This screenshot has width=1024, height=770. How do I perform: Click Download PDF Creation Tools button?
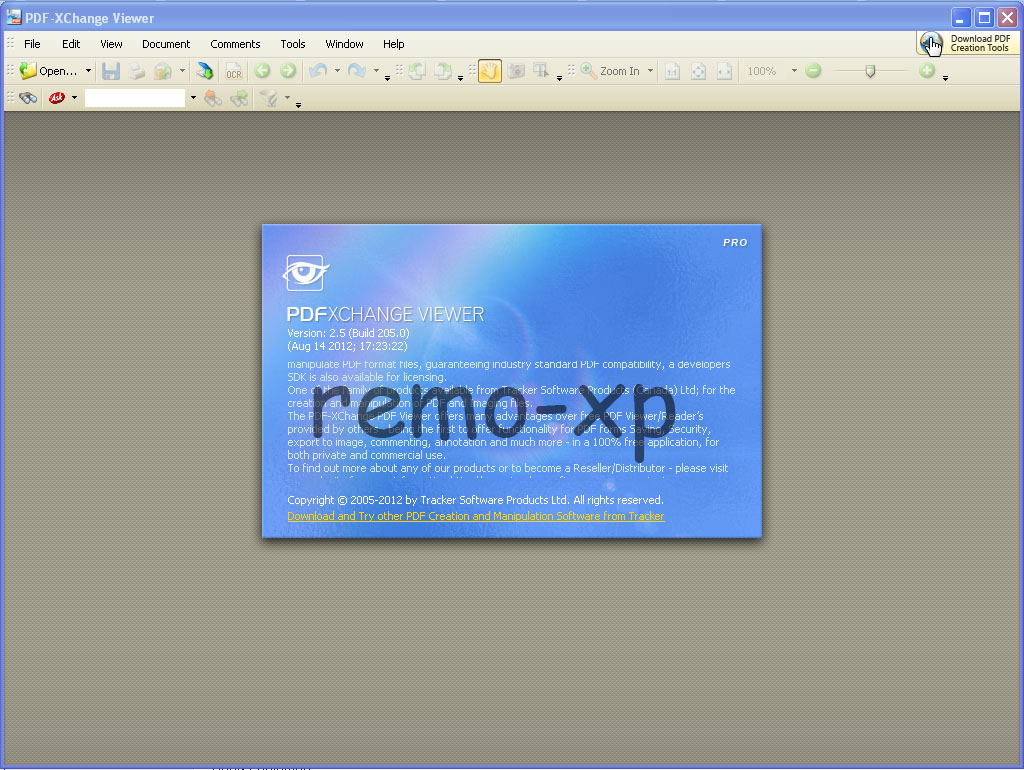point(967,43)
